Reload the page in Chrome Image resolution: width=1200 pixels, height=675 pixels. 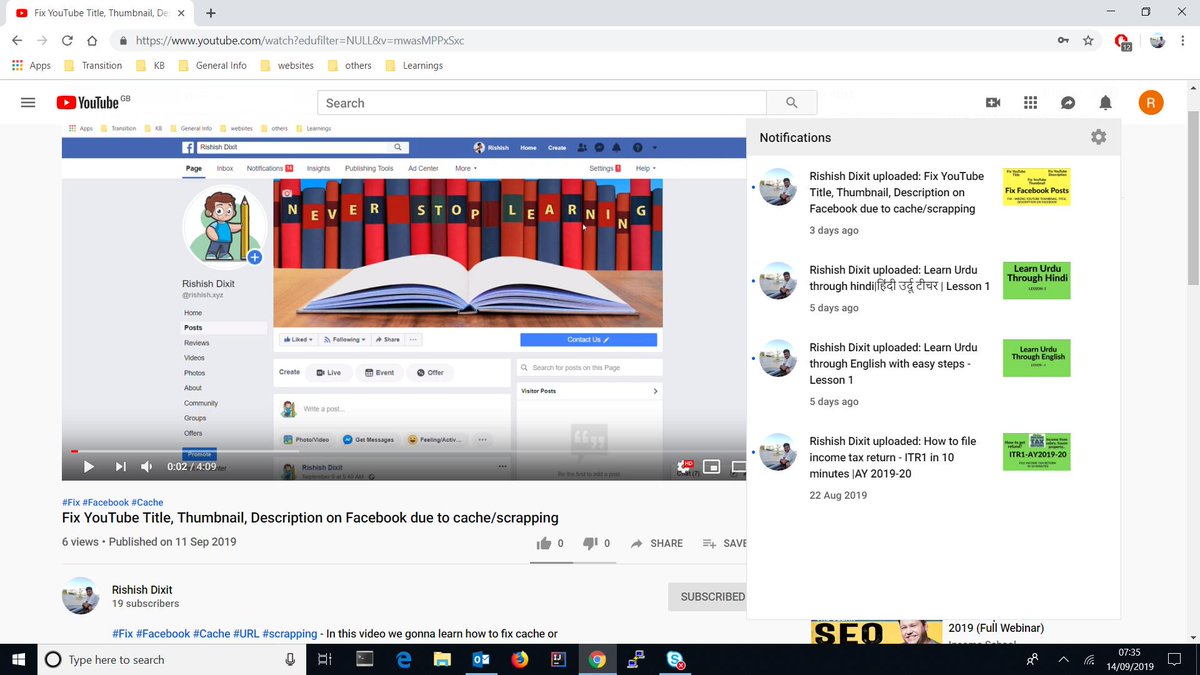coord(67,41)
